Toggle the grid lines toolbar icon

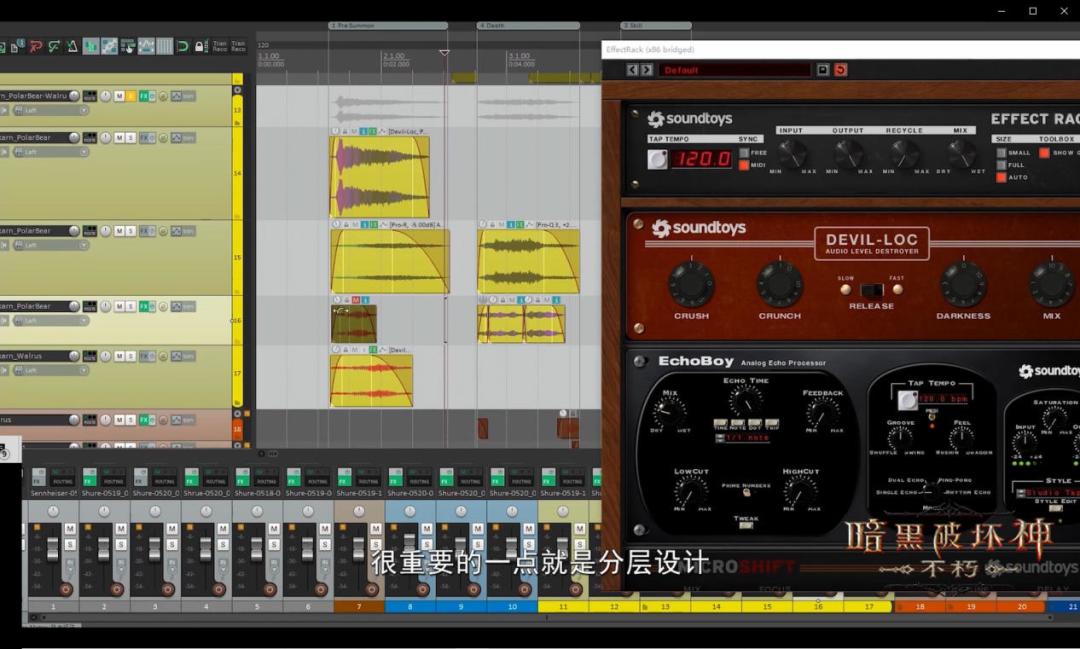(x=165, y=46)
